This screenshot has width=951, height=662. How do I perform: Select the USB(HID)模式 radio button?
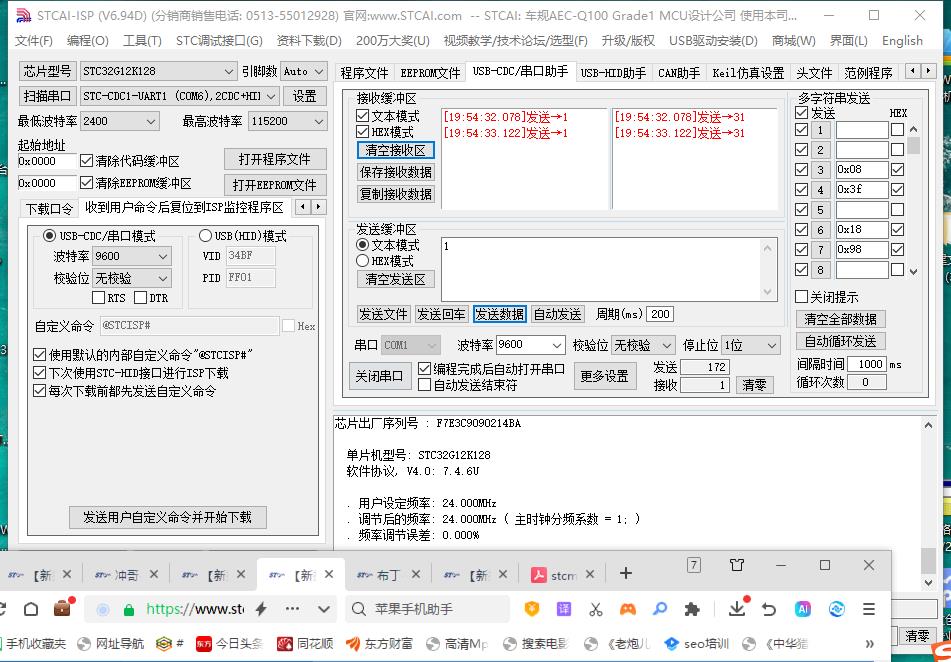(206, 236)
